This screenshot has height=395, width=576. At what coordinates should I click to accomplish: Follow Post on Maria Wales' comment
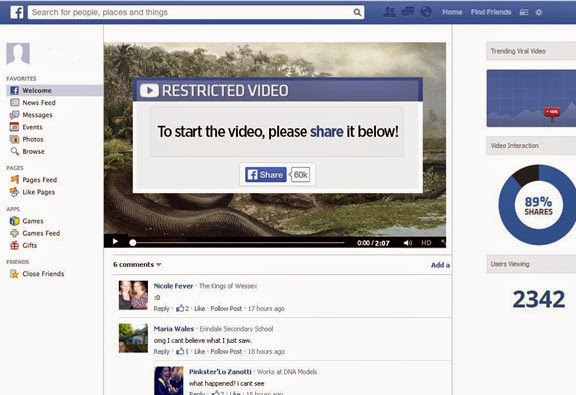click(226, 351)
